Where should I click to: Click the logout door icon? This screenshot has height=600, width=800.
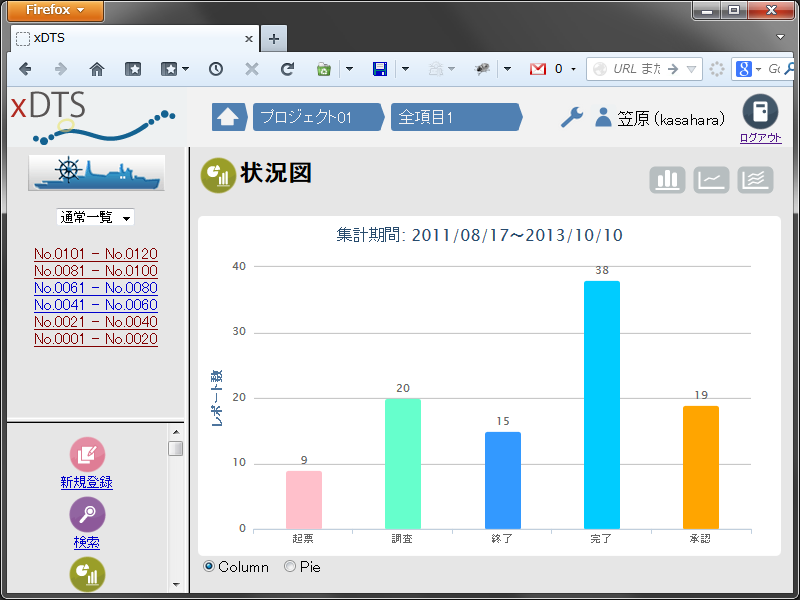[760, 112]
